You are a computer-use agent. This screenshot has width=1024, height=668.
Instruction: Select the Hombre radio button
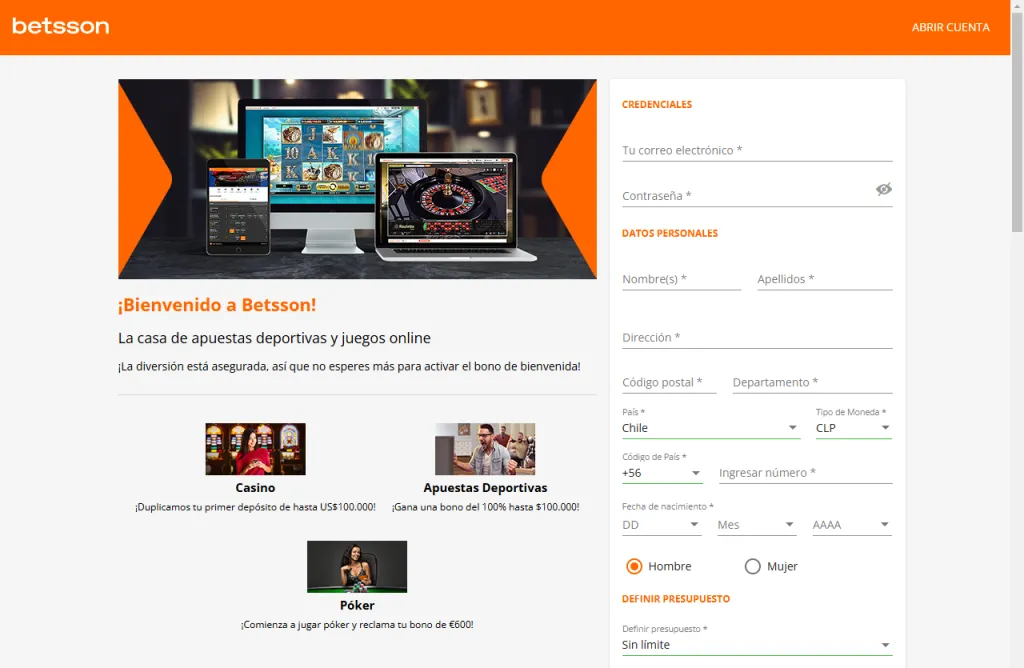point(634,565)
